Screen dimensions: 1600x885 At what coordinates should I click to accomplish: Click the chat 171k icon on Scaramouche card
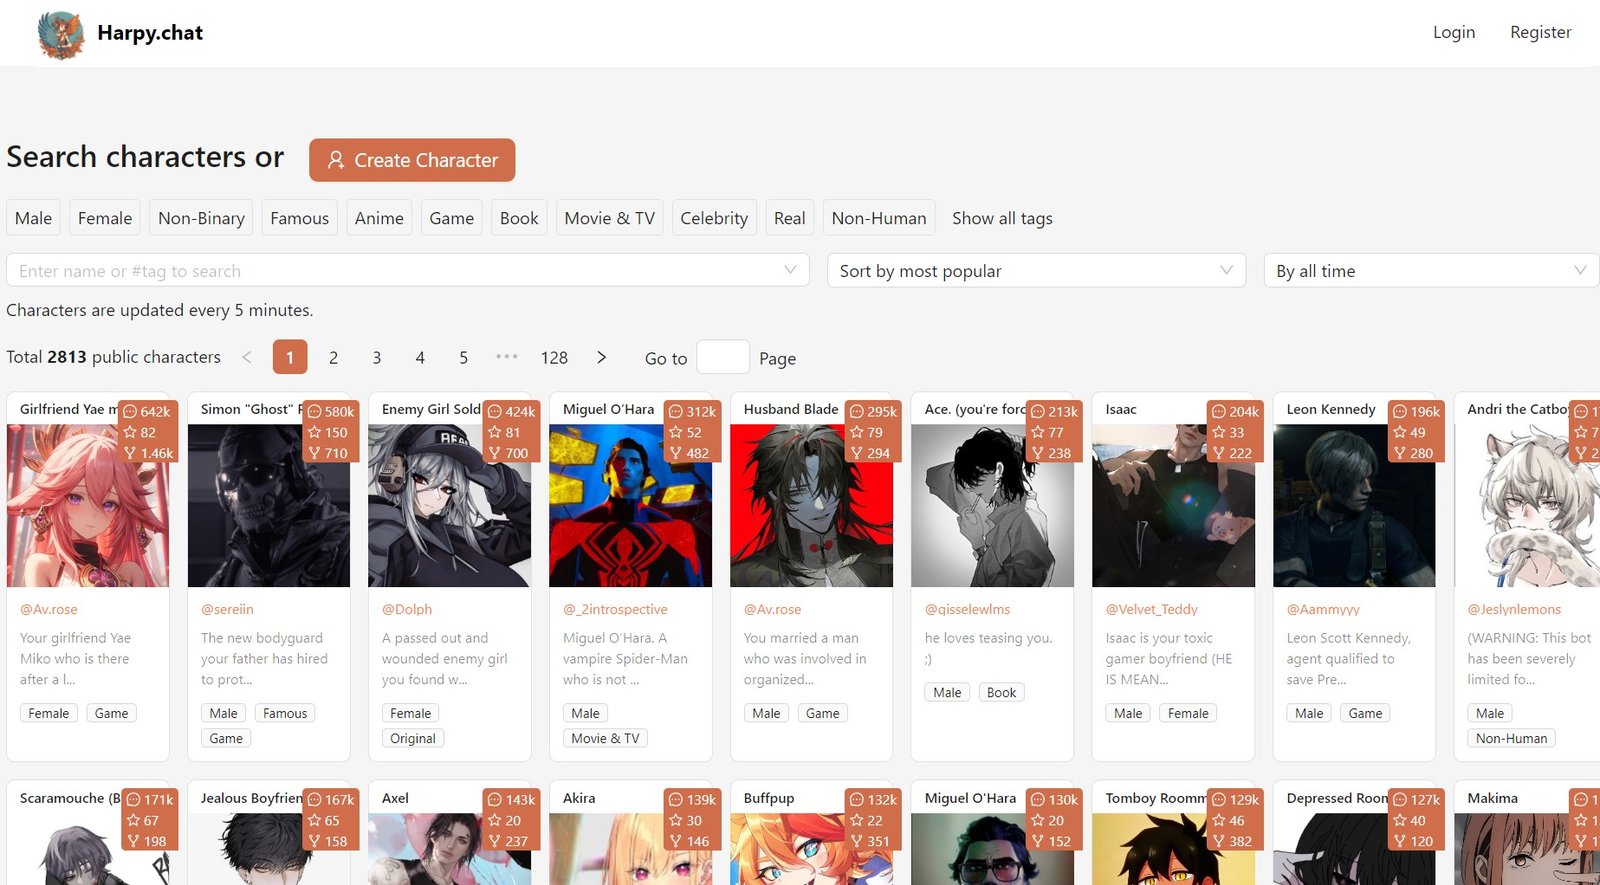coord(133,800)
